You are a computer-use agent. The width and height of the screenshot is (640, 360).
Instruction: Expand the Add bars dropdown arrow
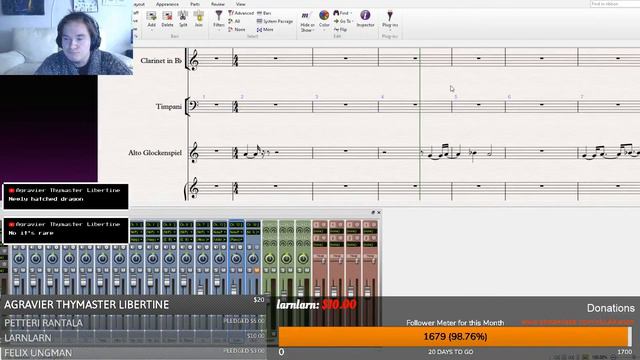pyautogui.click(x=151, y=30)
